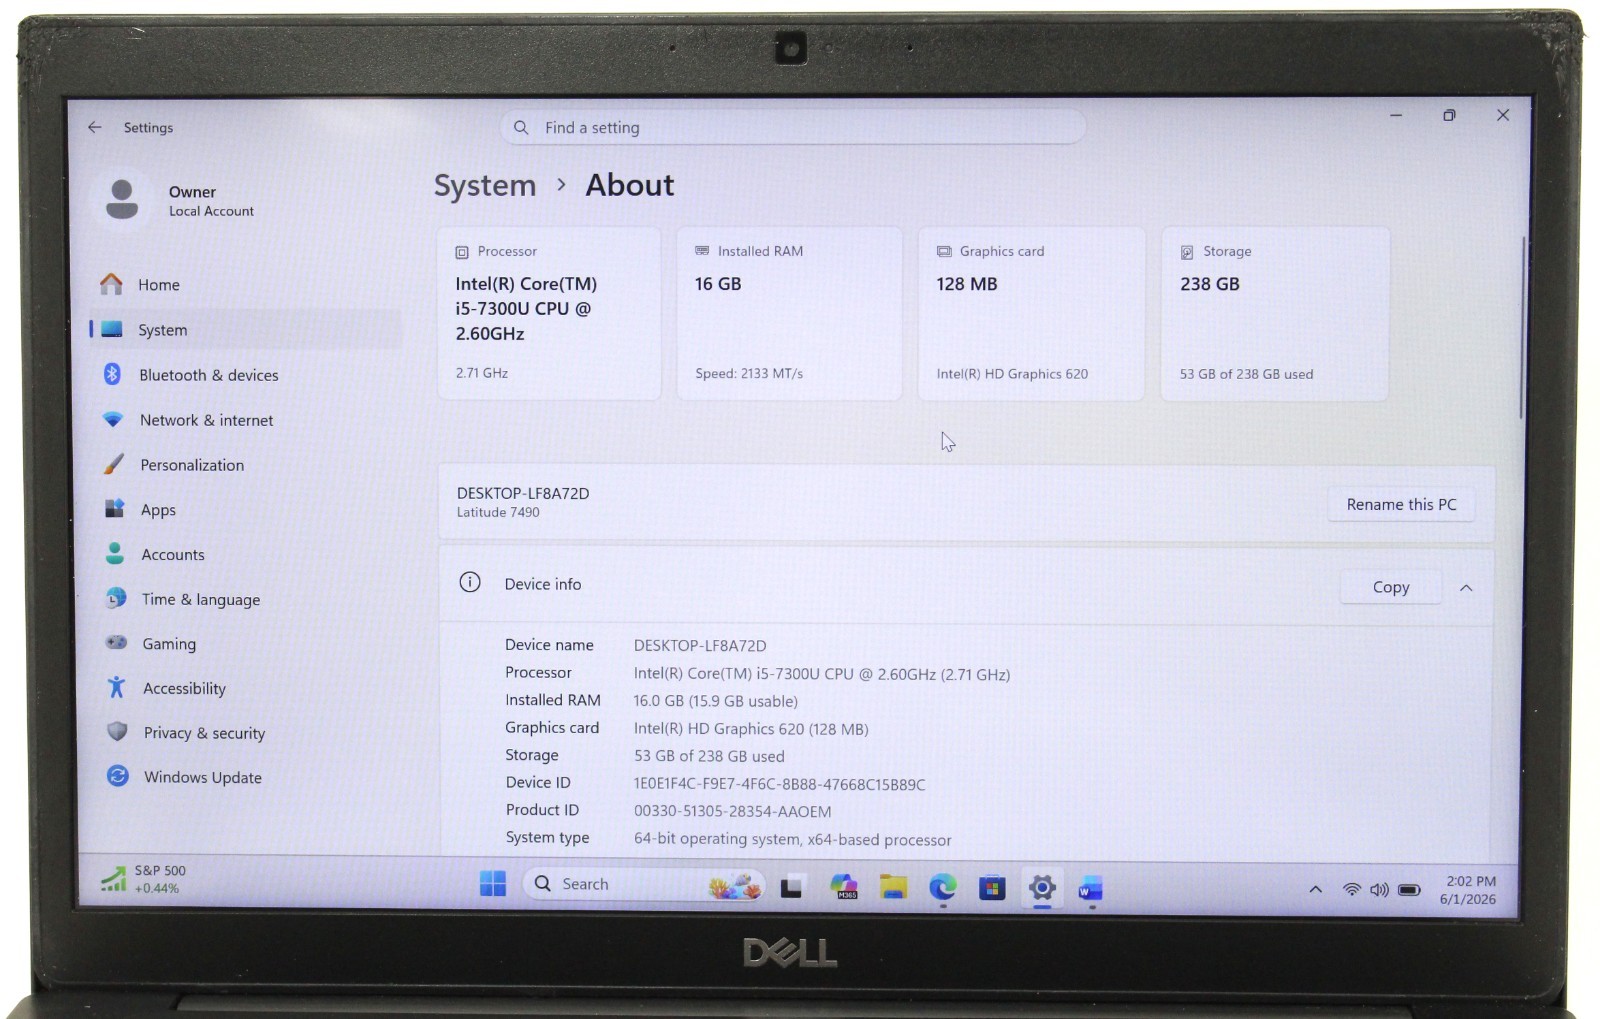Click the Settings page vertical scrollbar
1600x1019 pixels.
[x=1522, y=330]
